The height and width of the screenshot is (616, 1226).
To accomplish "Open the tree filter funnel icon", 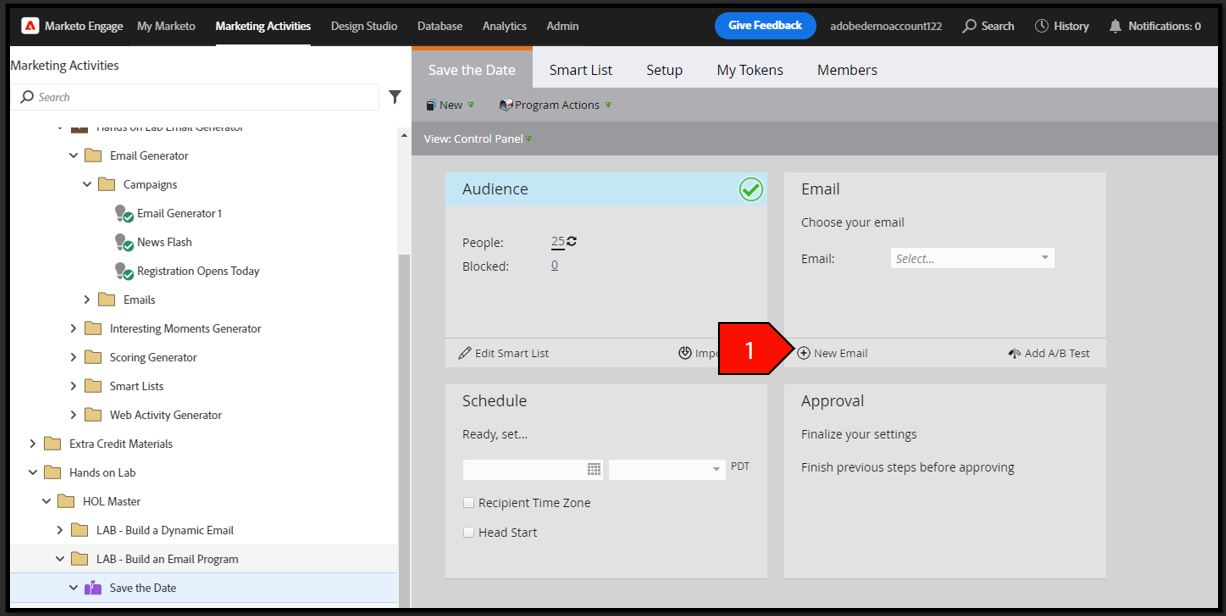I will point(395,97).
